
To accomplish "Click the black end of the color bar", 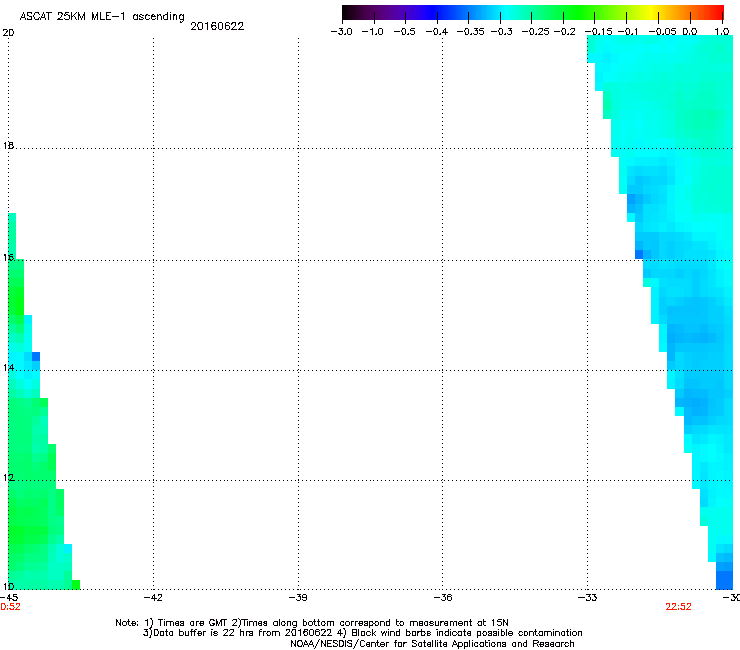I will (348, 12).
